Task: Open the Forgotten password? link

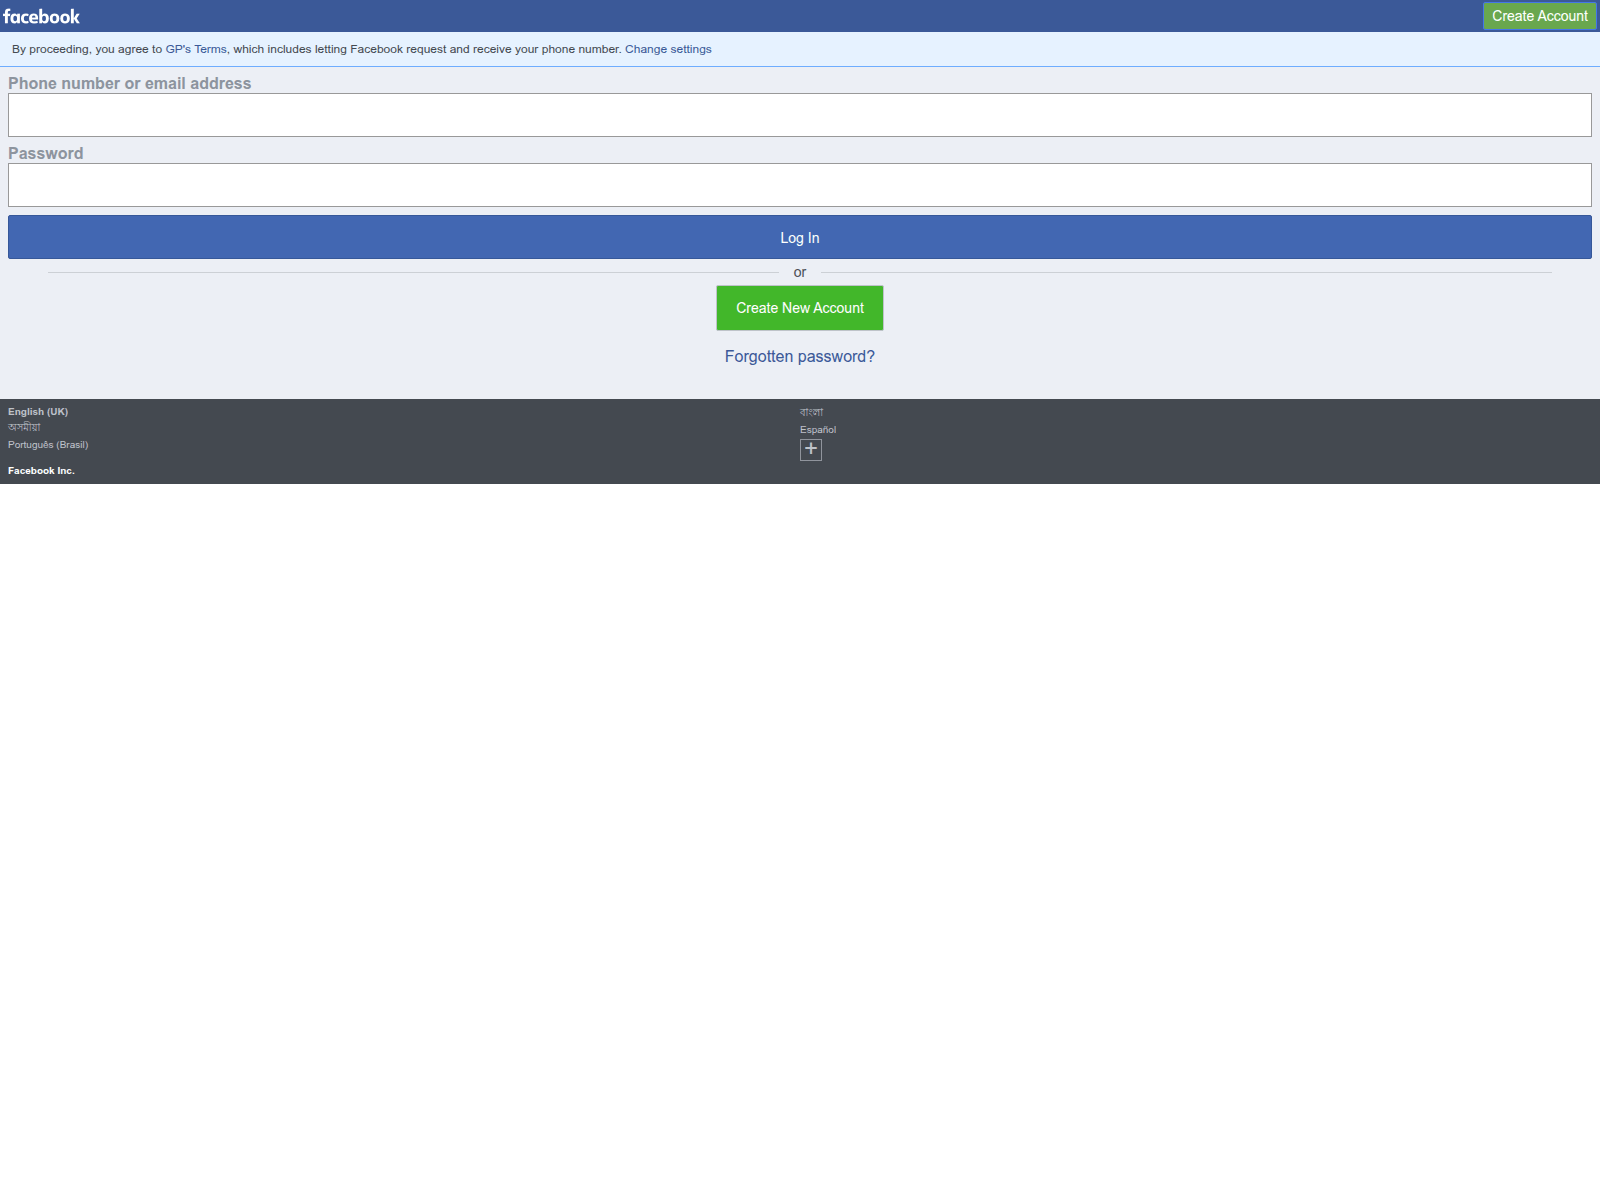Action: tap(800, 357)
